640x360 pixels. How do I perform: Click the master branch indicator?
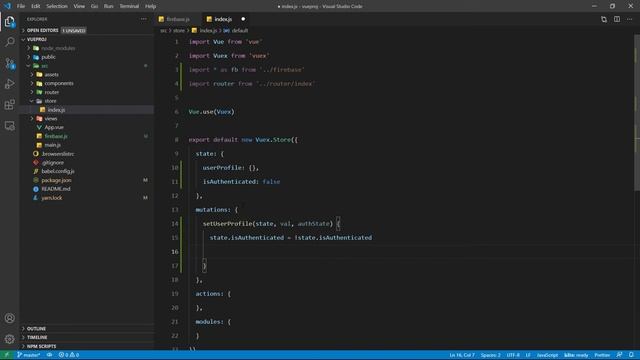tap(29, 355)
